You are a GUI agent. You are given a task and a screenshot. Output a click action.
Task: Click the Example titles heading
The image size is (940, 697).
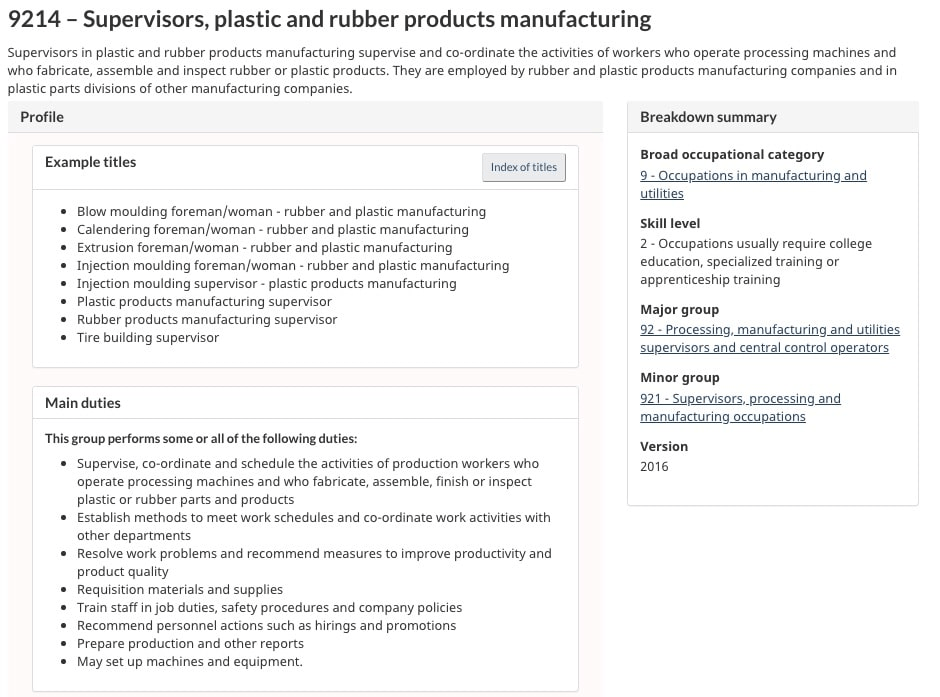point(90,162)
